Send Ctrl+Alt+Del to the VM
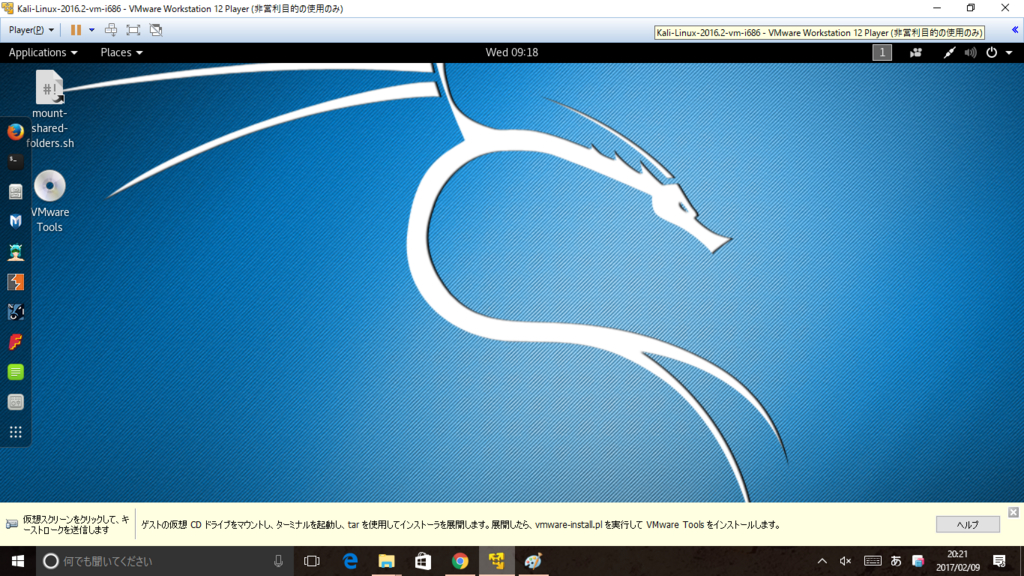This screenshot has height=576, width=1024. 111,30
